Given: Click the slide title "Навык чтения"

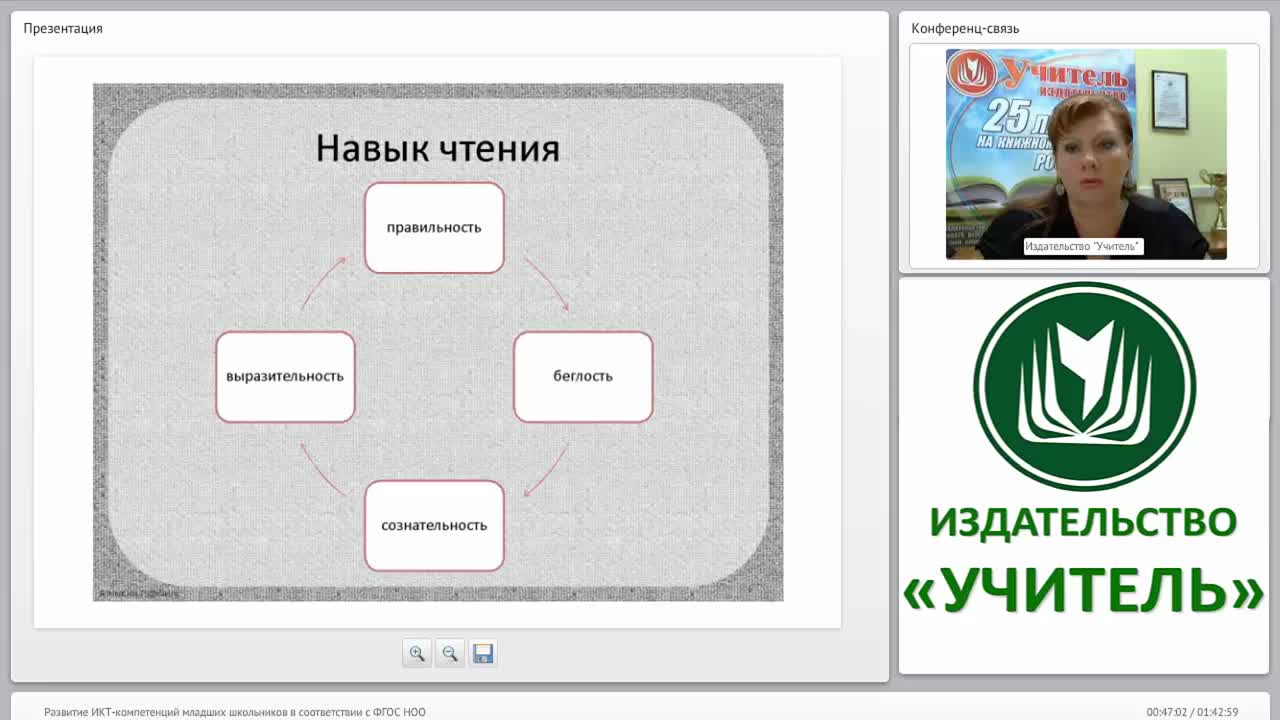Looking at the screenshot, I should (x=438, y=148).
